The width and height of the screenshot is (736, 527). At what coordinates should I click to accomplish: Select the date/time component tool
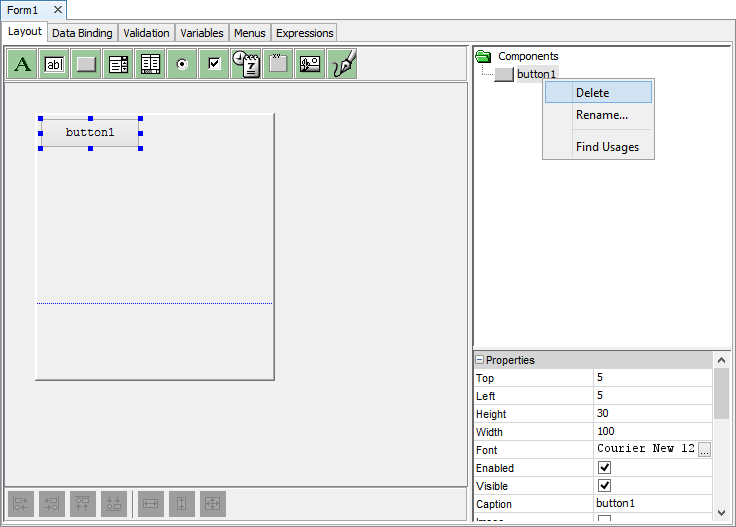tap(246, 64)
